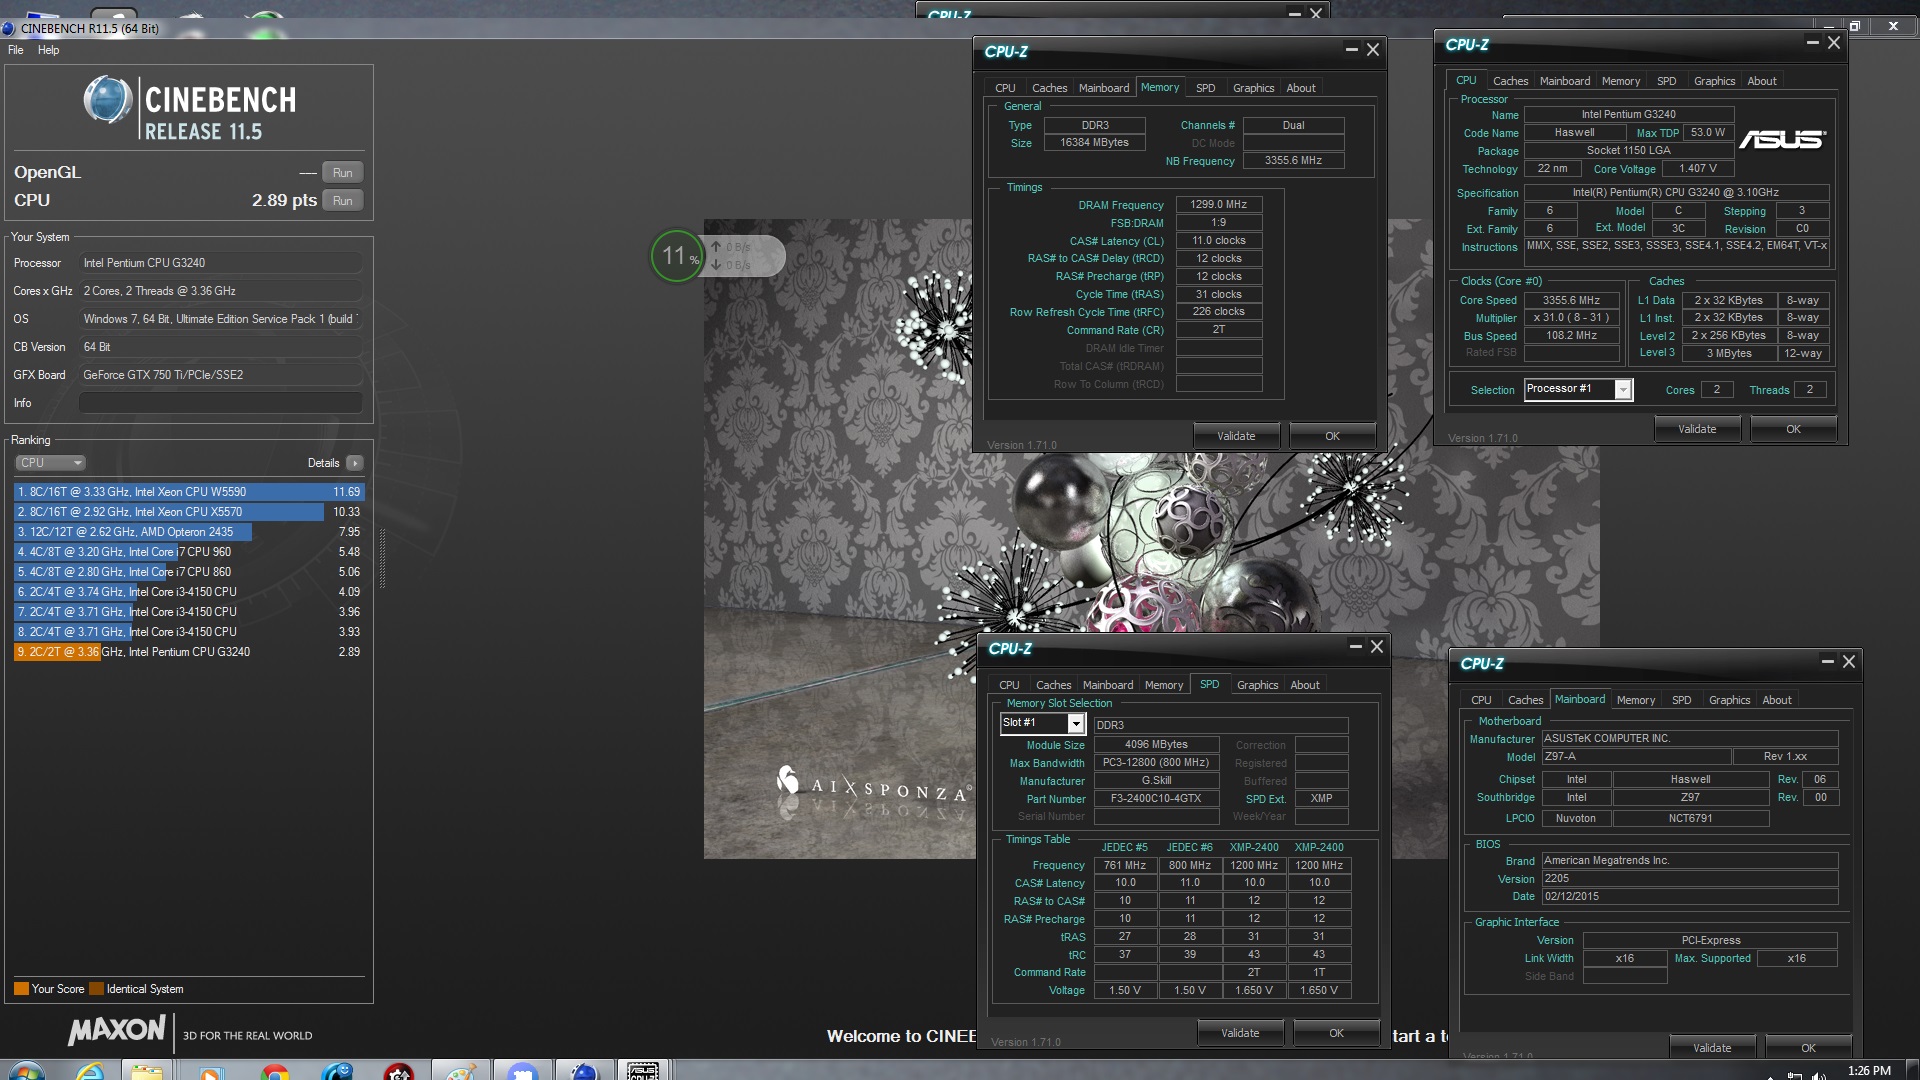Image resolution: width=1920 pixels, height=1080 pixels.
Task: Click the network tray icon
Action: pyautogui.click(x=1794, y=1075)
